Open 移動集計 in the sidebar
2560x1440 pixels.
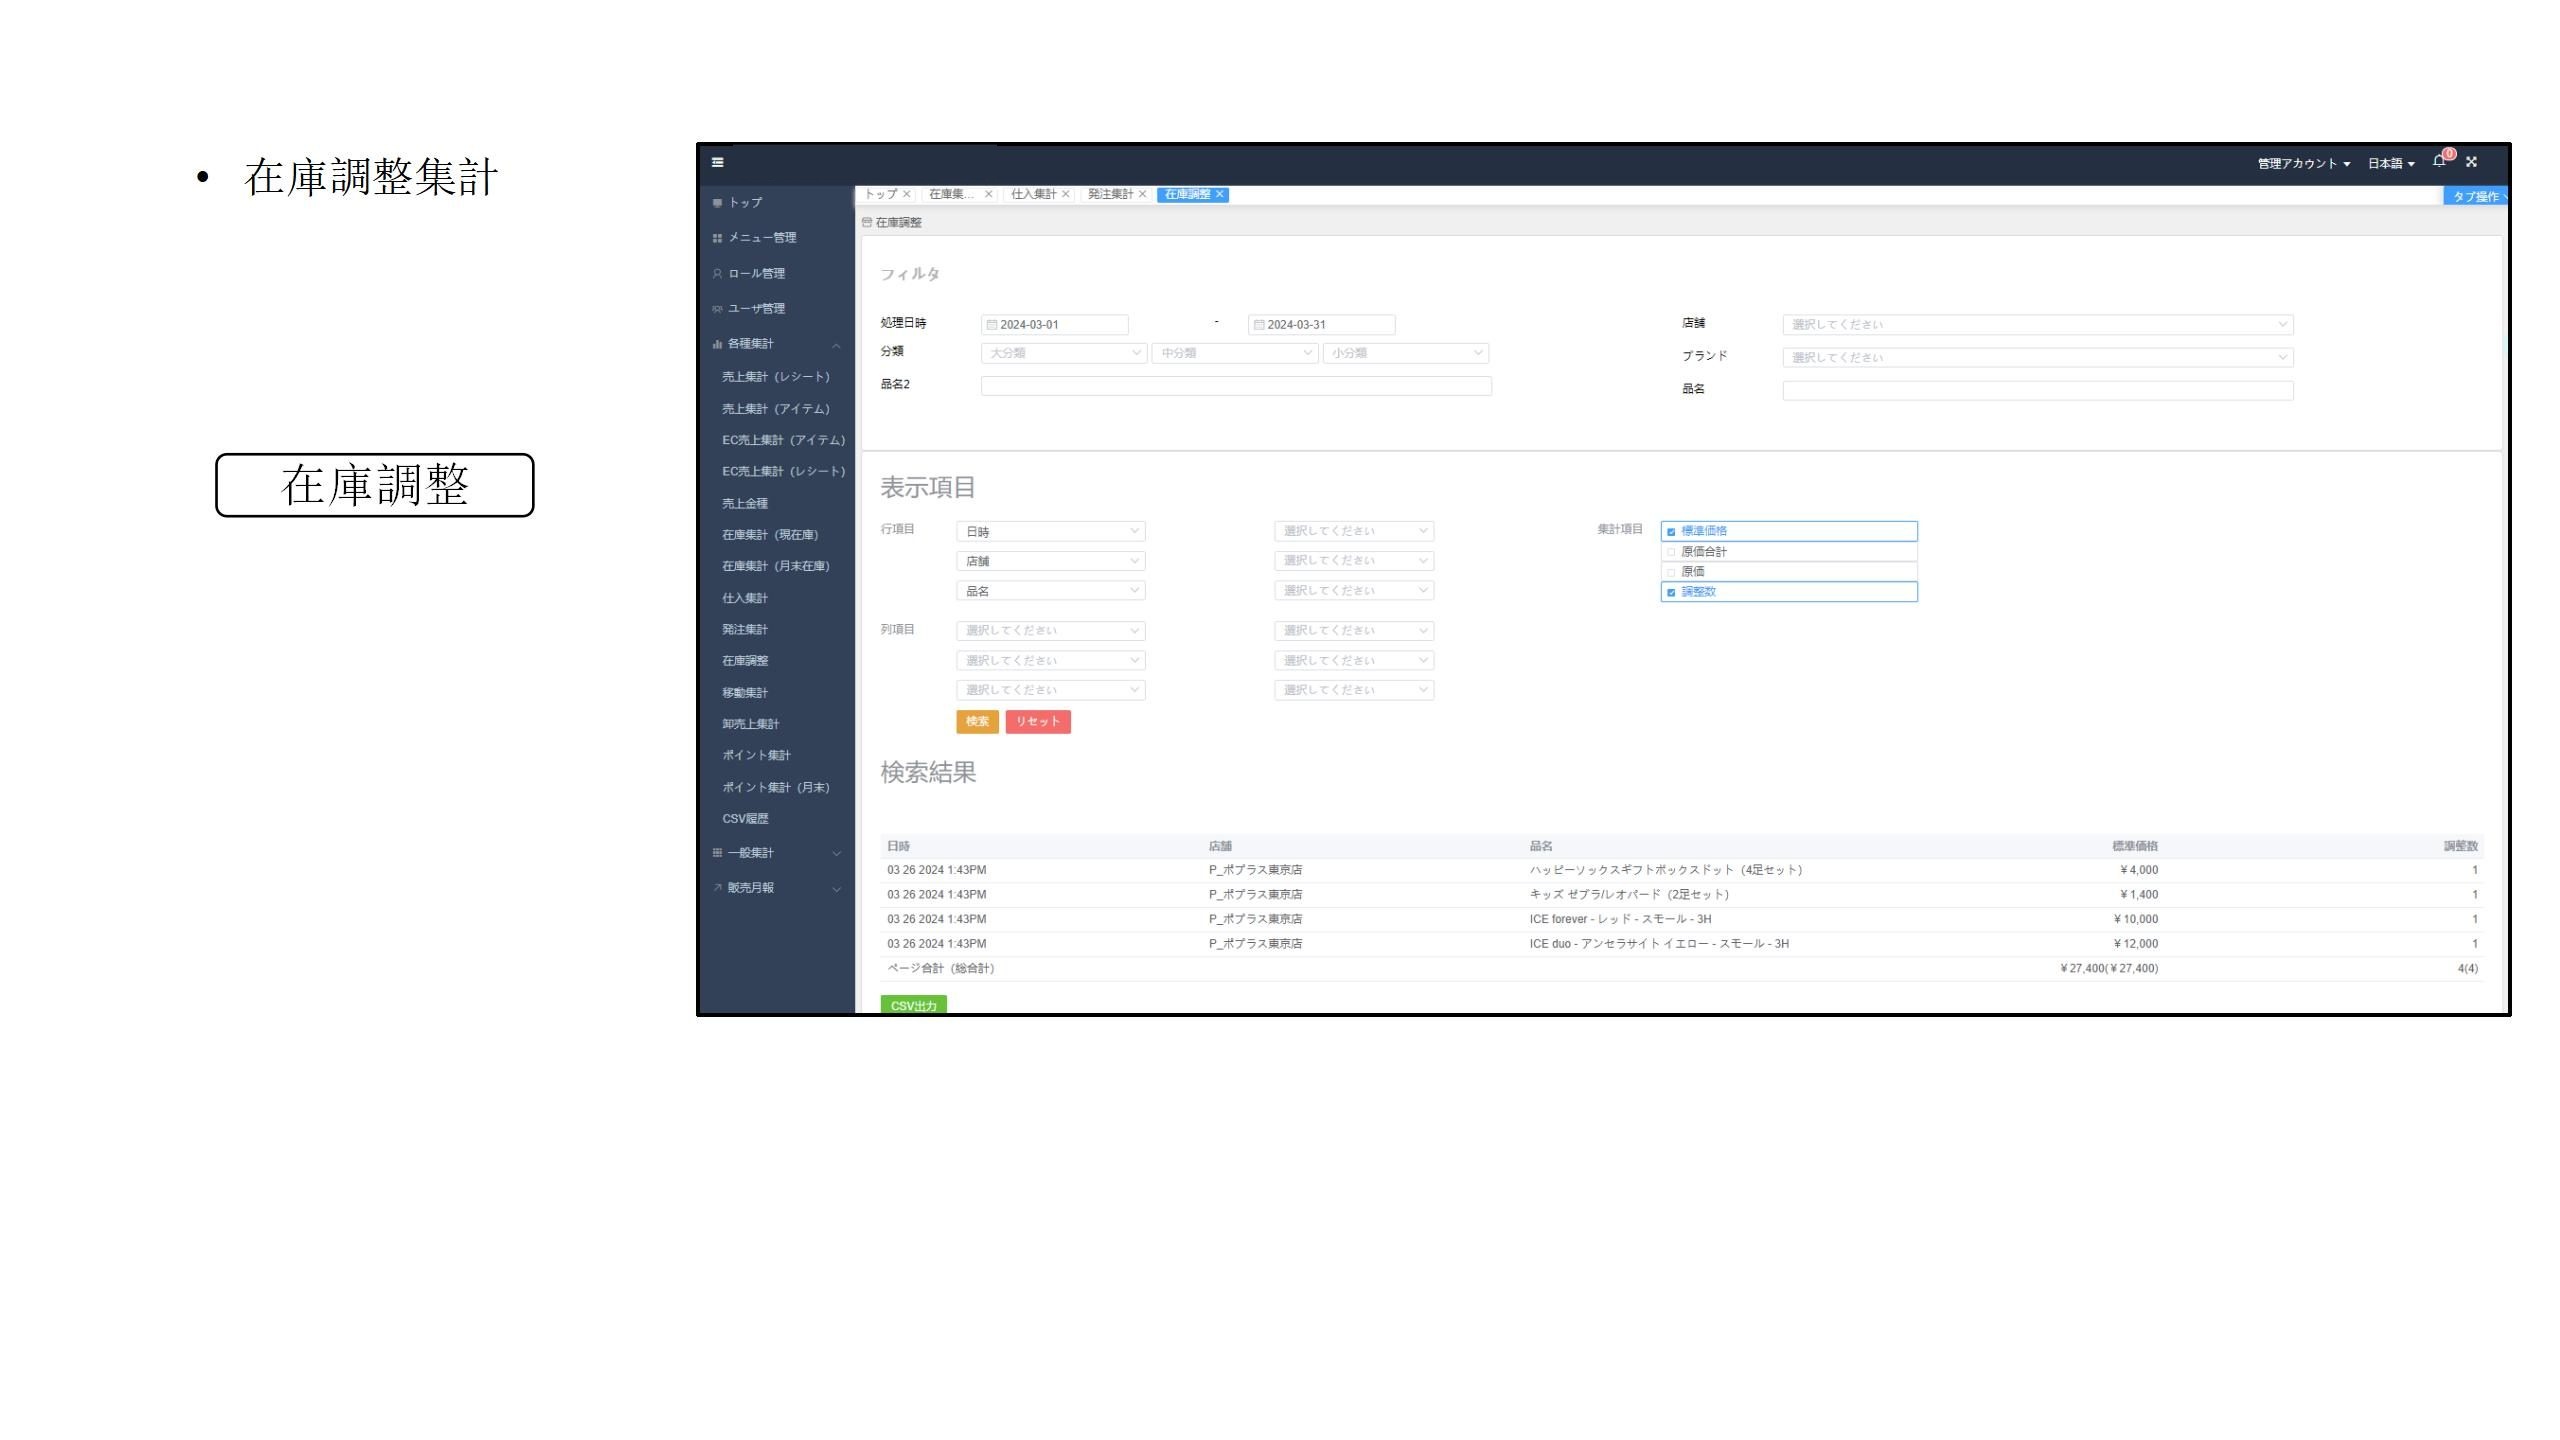(x=745, y=692)
